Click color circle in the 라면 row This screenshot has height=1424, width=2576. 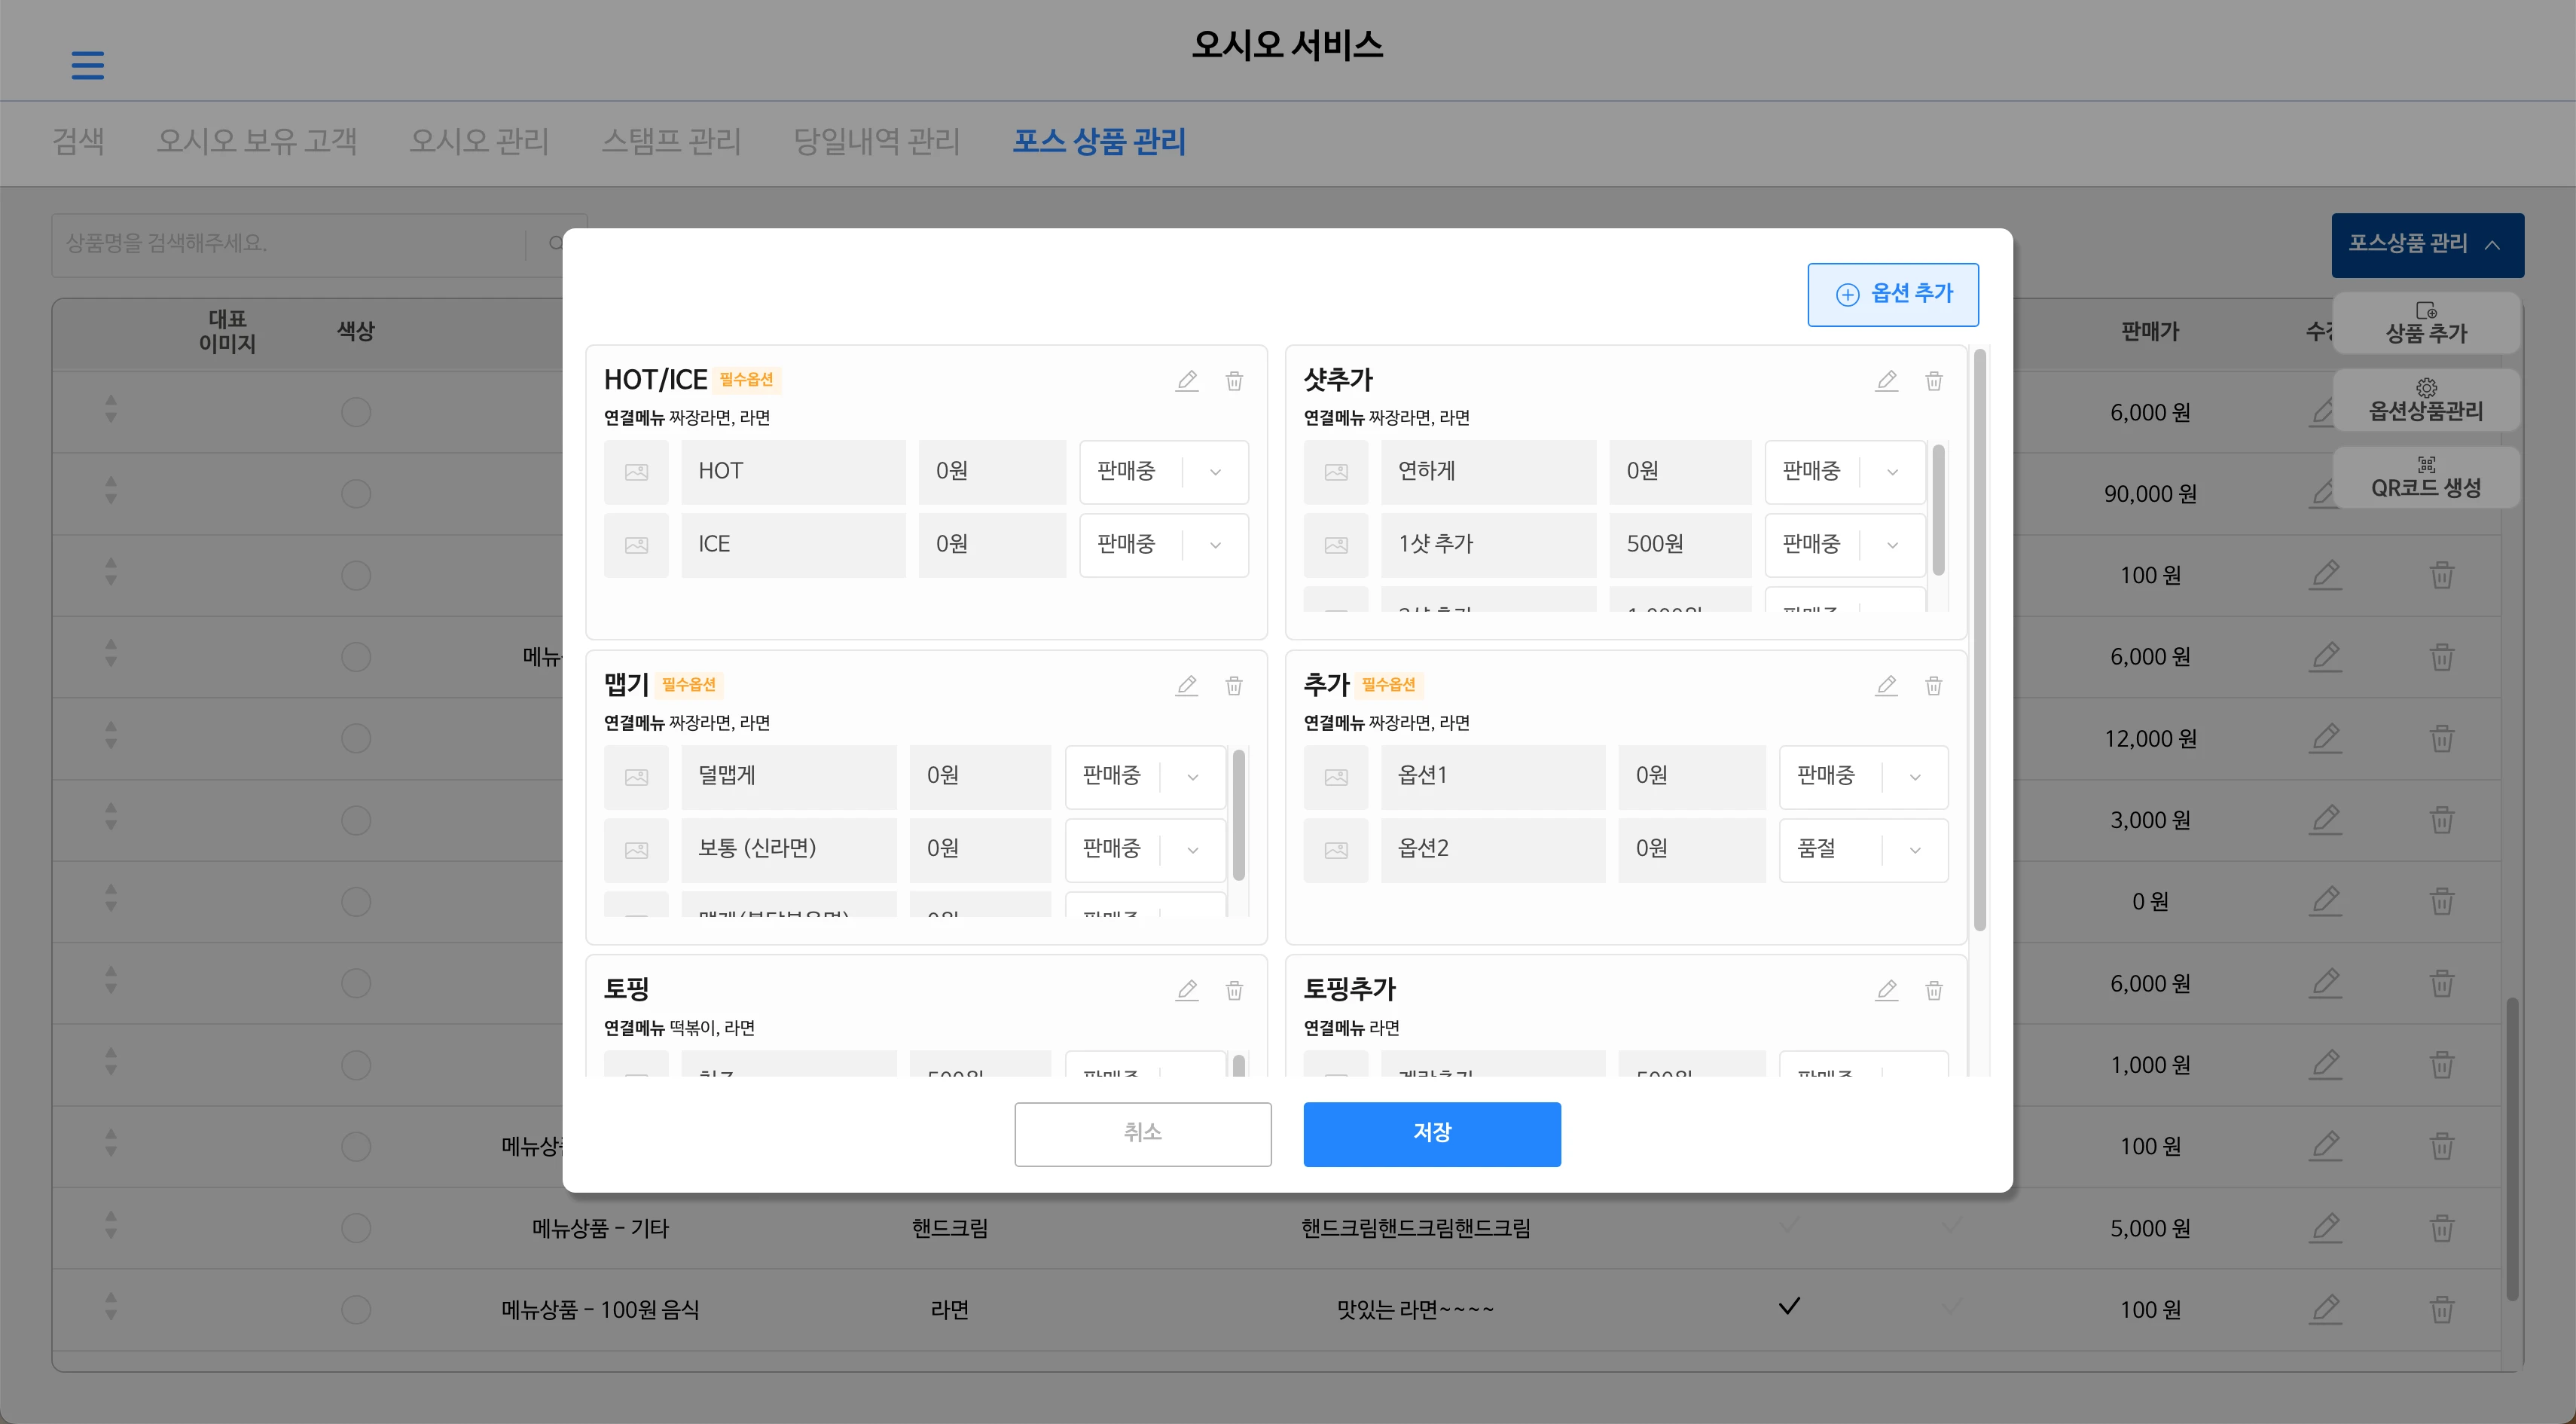356,1309
